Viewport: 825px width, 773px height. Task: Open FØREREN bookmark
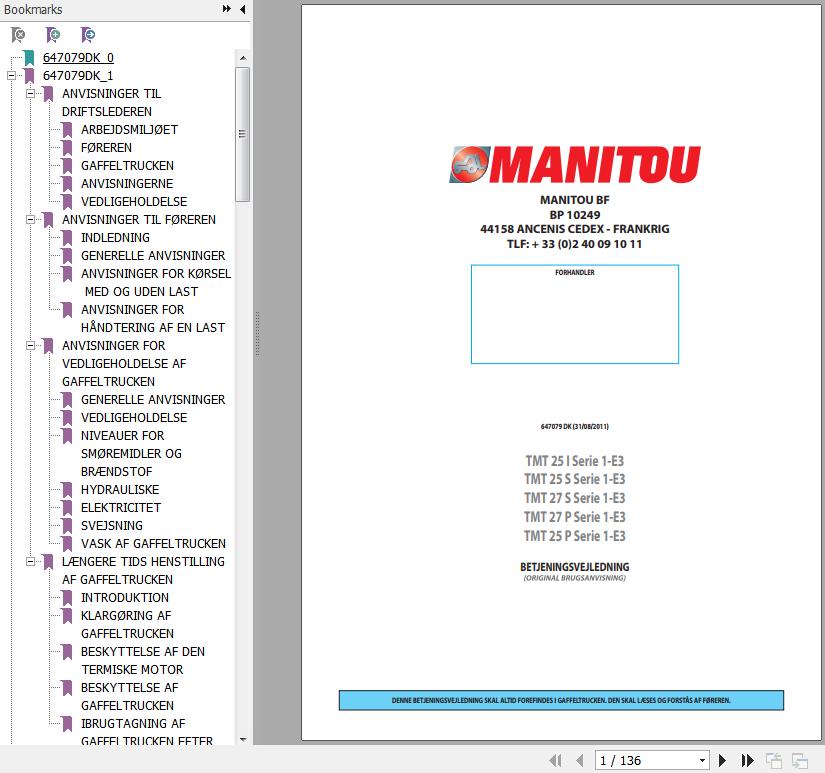click(x=106, y=148)
